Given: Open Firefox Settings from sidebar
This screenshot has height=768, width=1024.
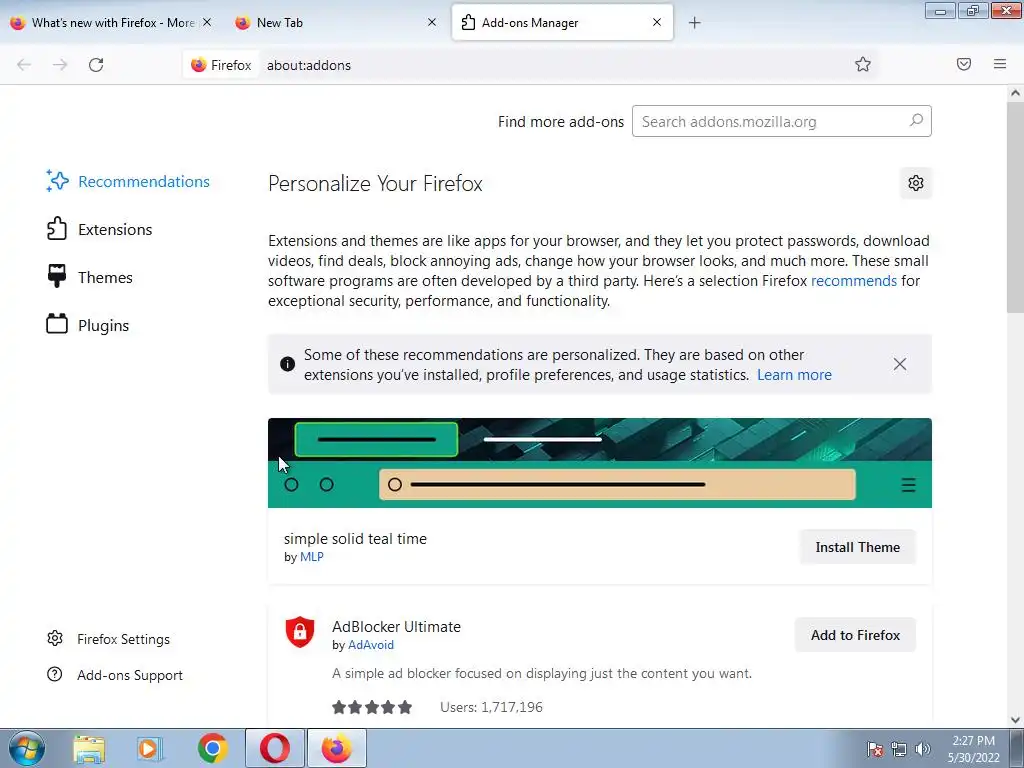Looking at the screenshot, I should 108,639.
